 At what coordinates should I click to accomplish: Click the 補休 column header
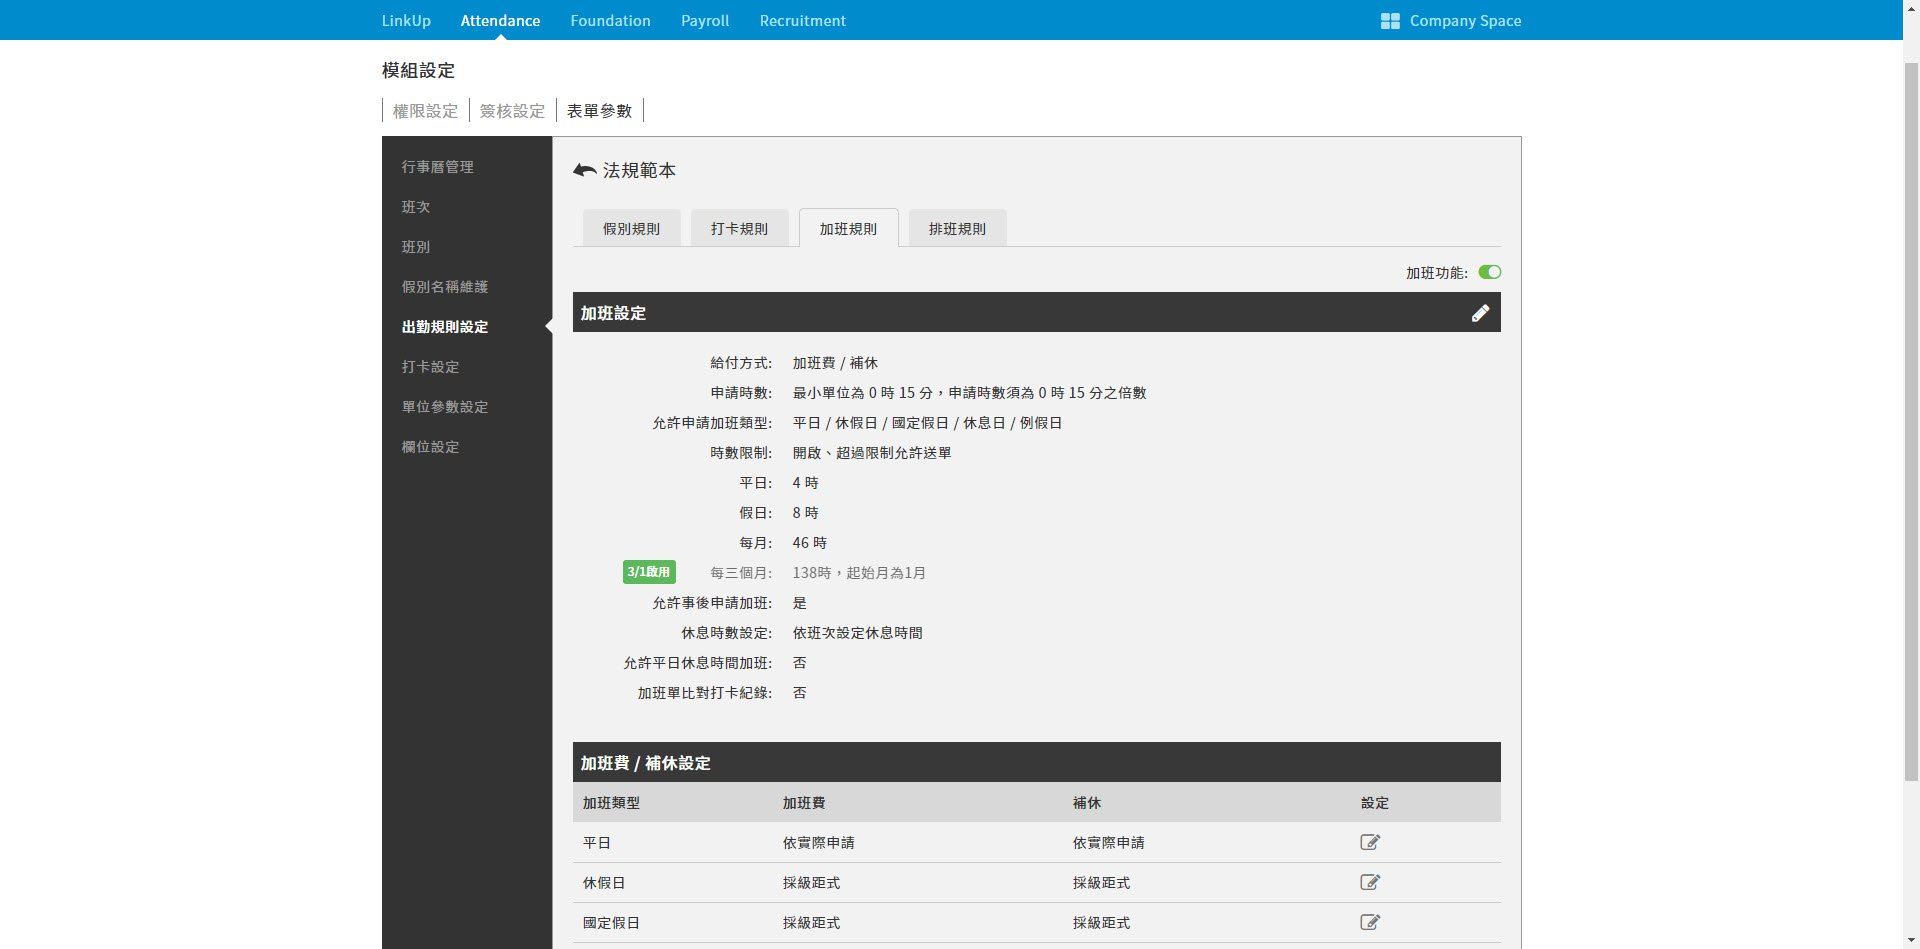(x=1087, y=803)
